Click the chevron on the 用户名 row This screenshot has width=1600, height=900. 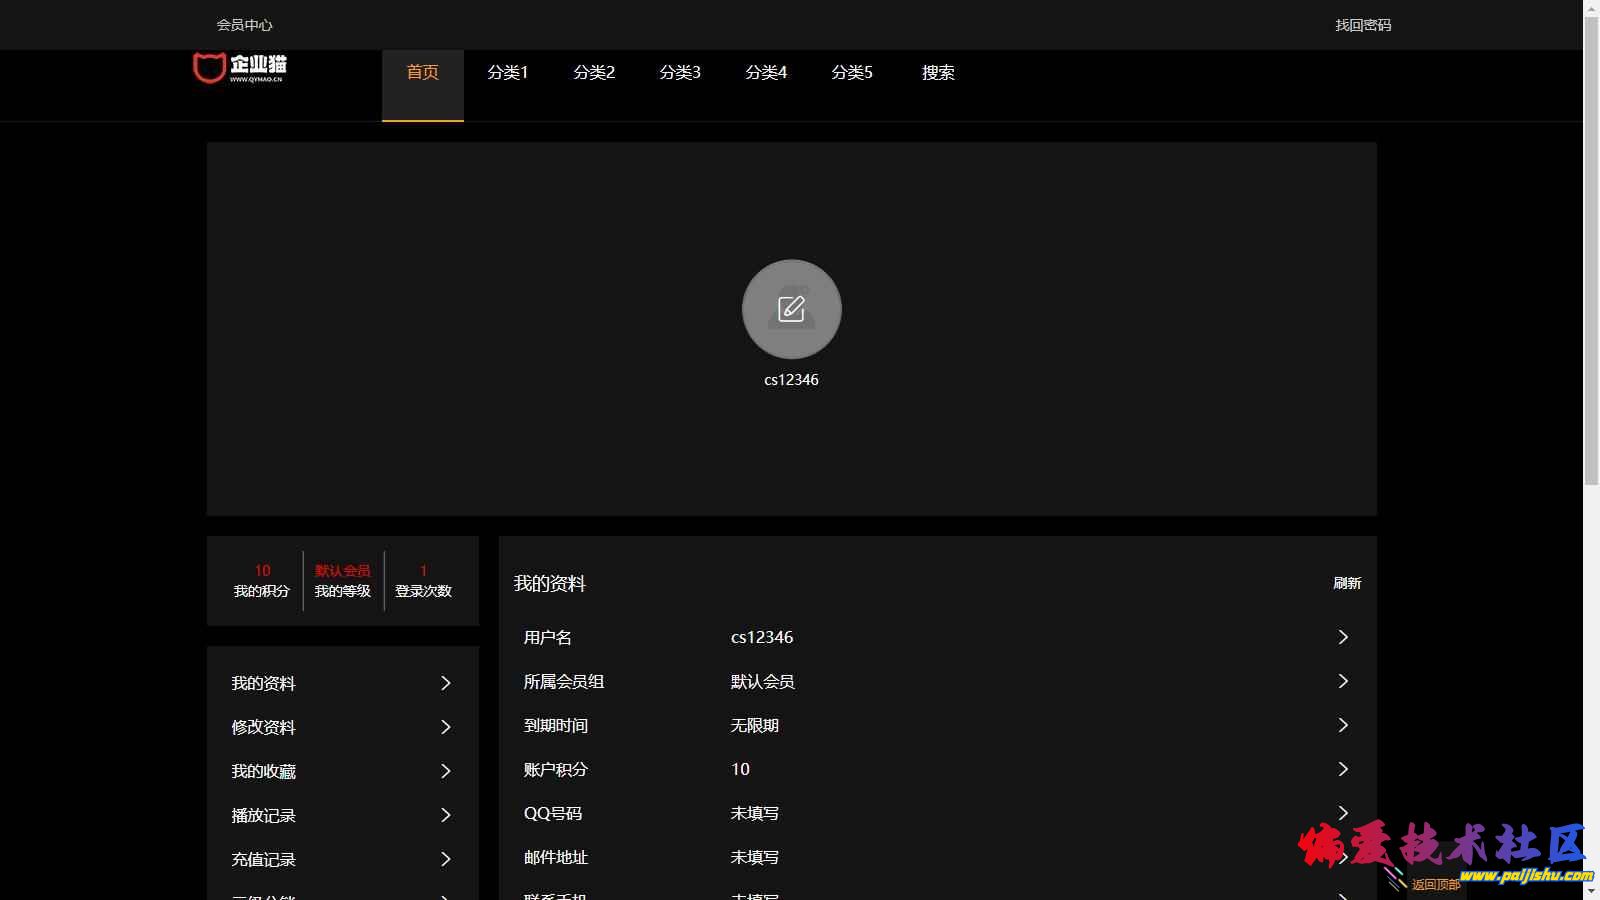pos(1343,637)
